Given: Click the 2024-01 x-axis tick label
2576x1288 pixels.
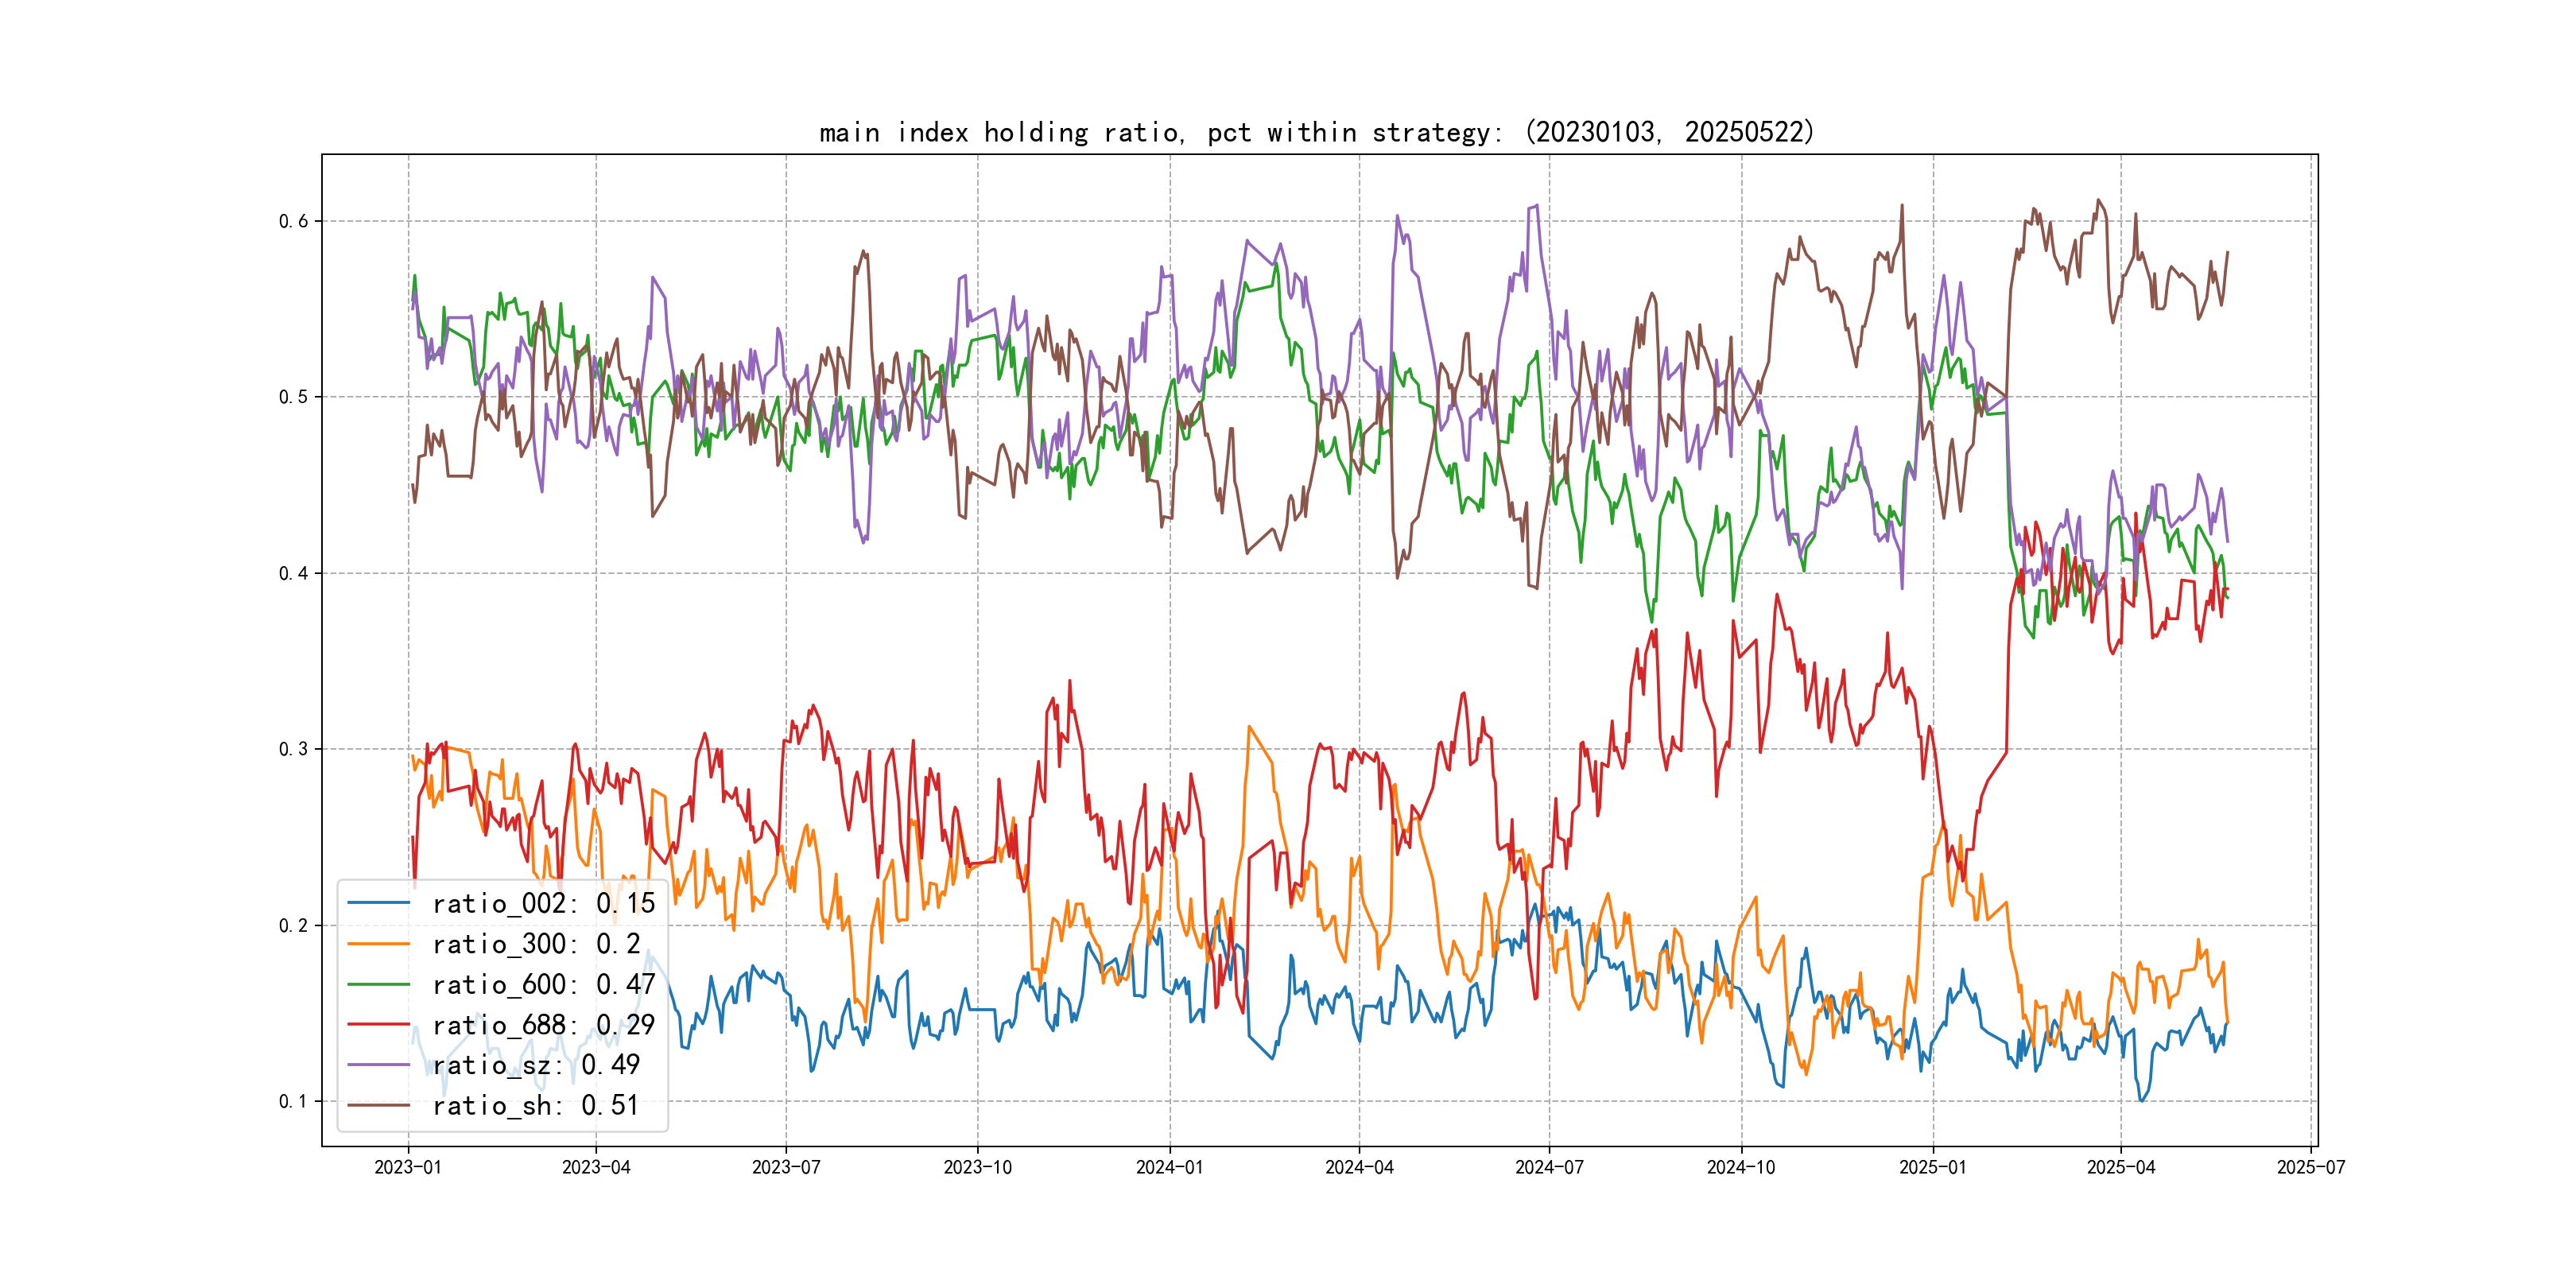Looking at the screenshot, I should pyautogui.click(x=1169, y=1167).
